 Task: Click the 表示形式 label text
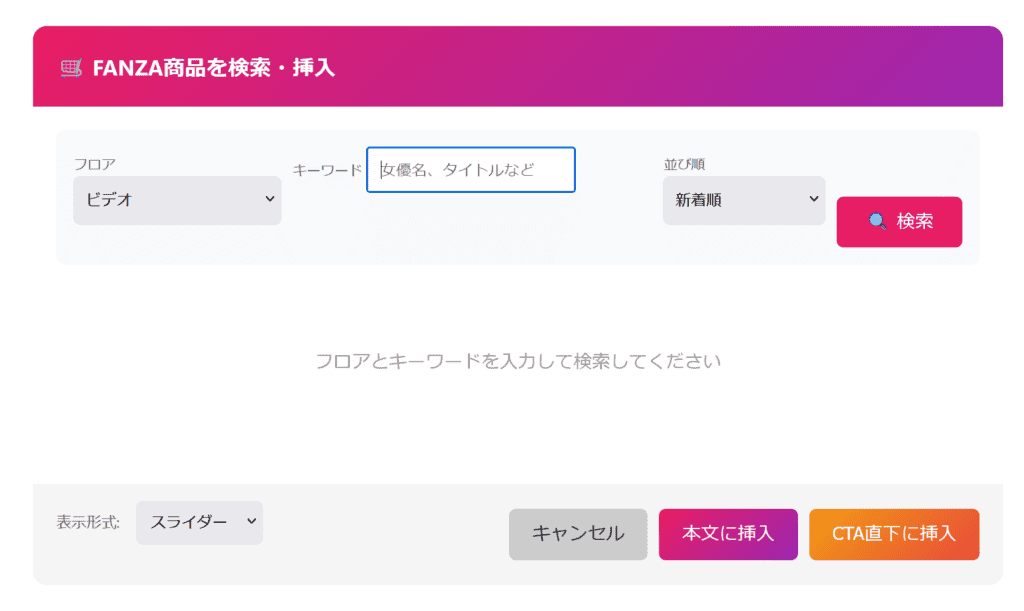click(88, 522)
